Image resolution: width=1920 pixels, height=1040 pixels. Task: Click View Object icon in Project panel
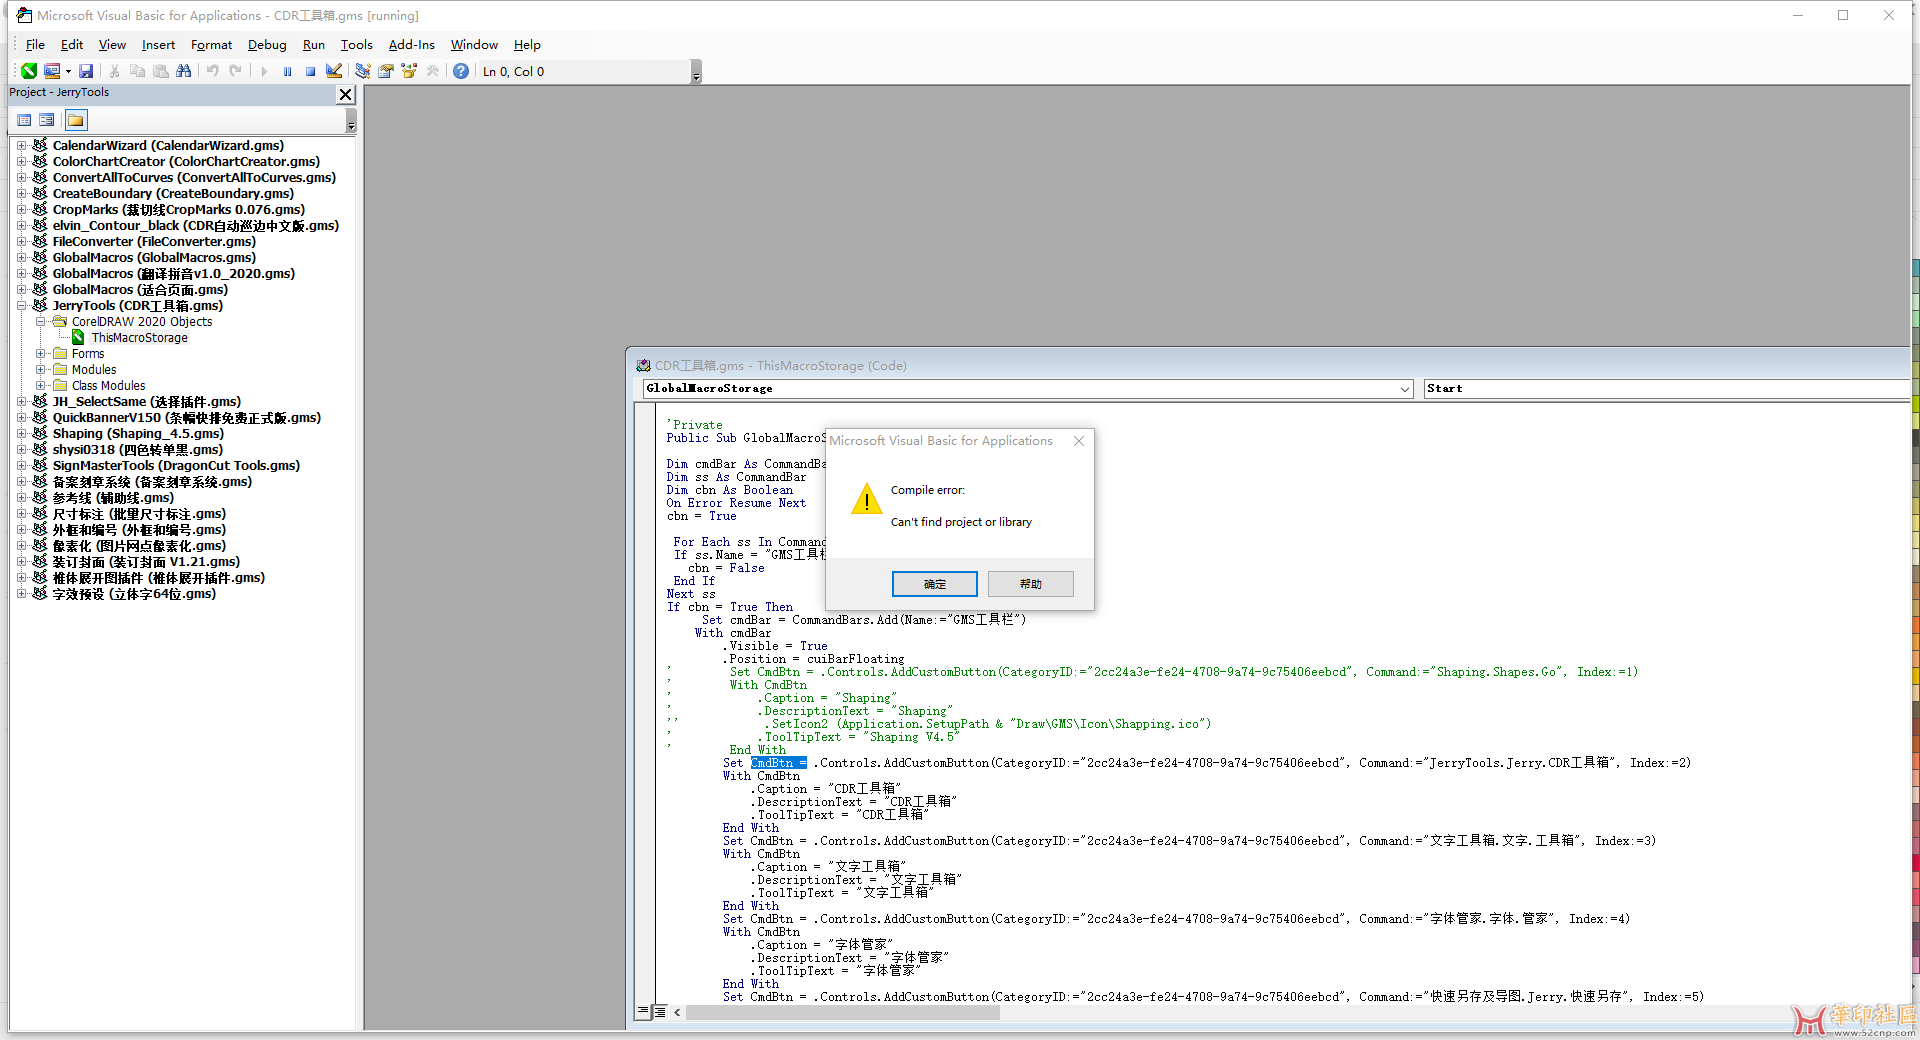[x=47, y=120]
